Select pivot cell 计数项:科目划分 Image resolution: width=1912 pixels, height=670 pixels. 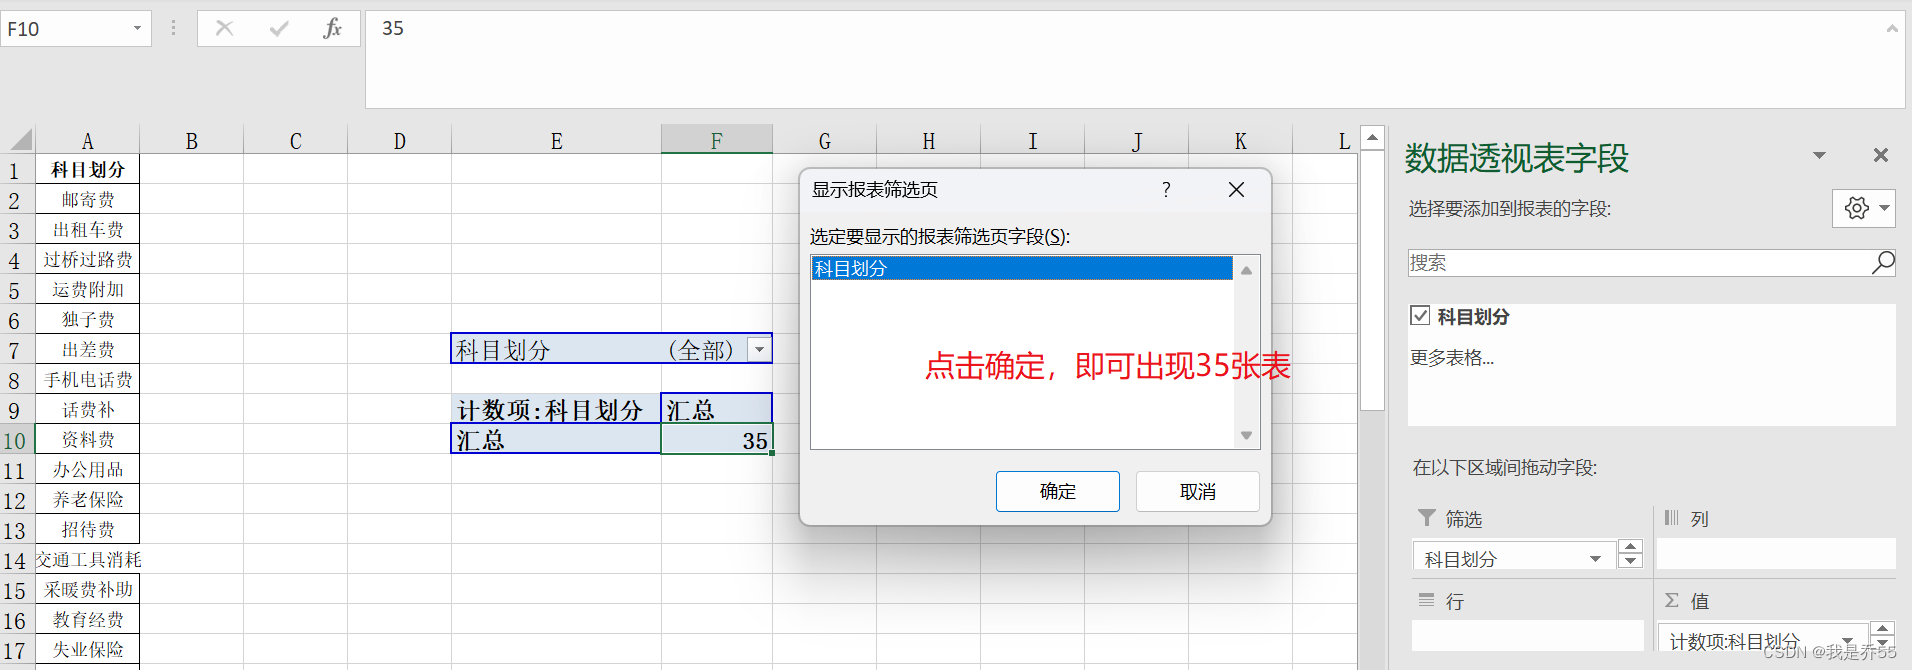(x=556, y=409)
